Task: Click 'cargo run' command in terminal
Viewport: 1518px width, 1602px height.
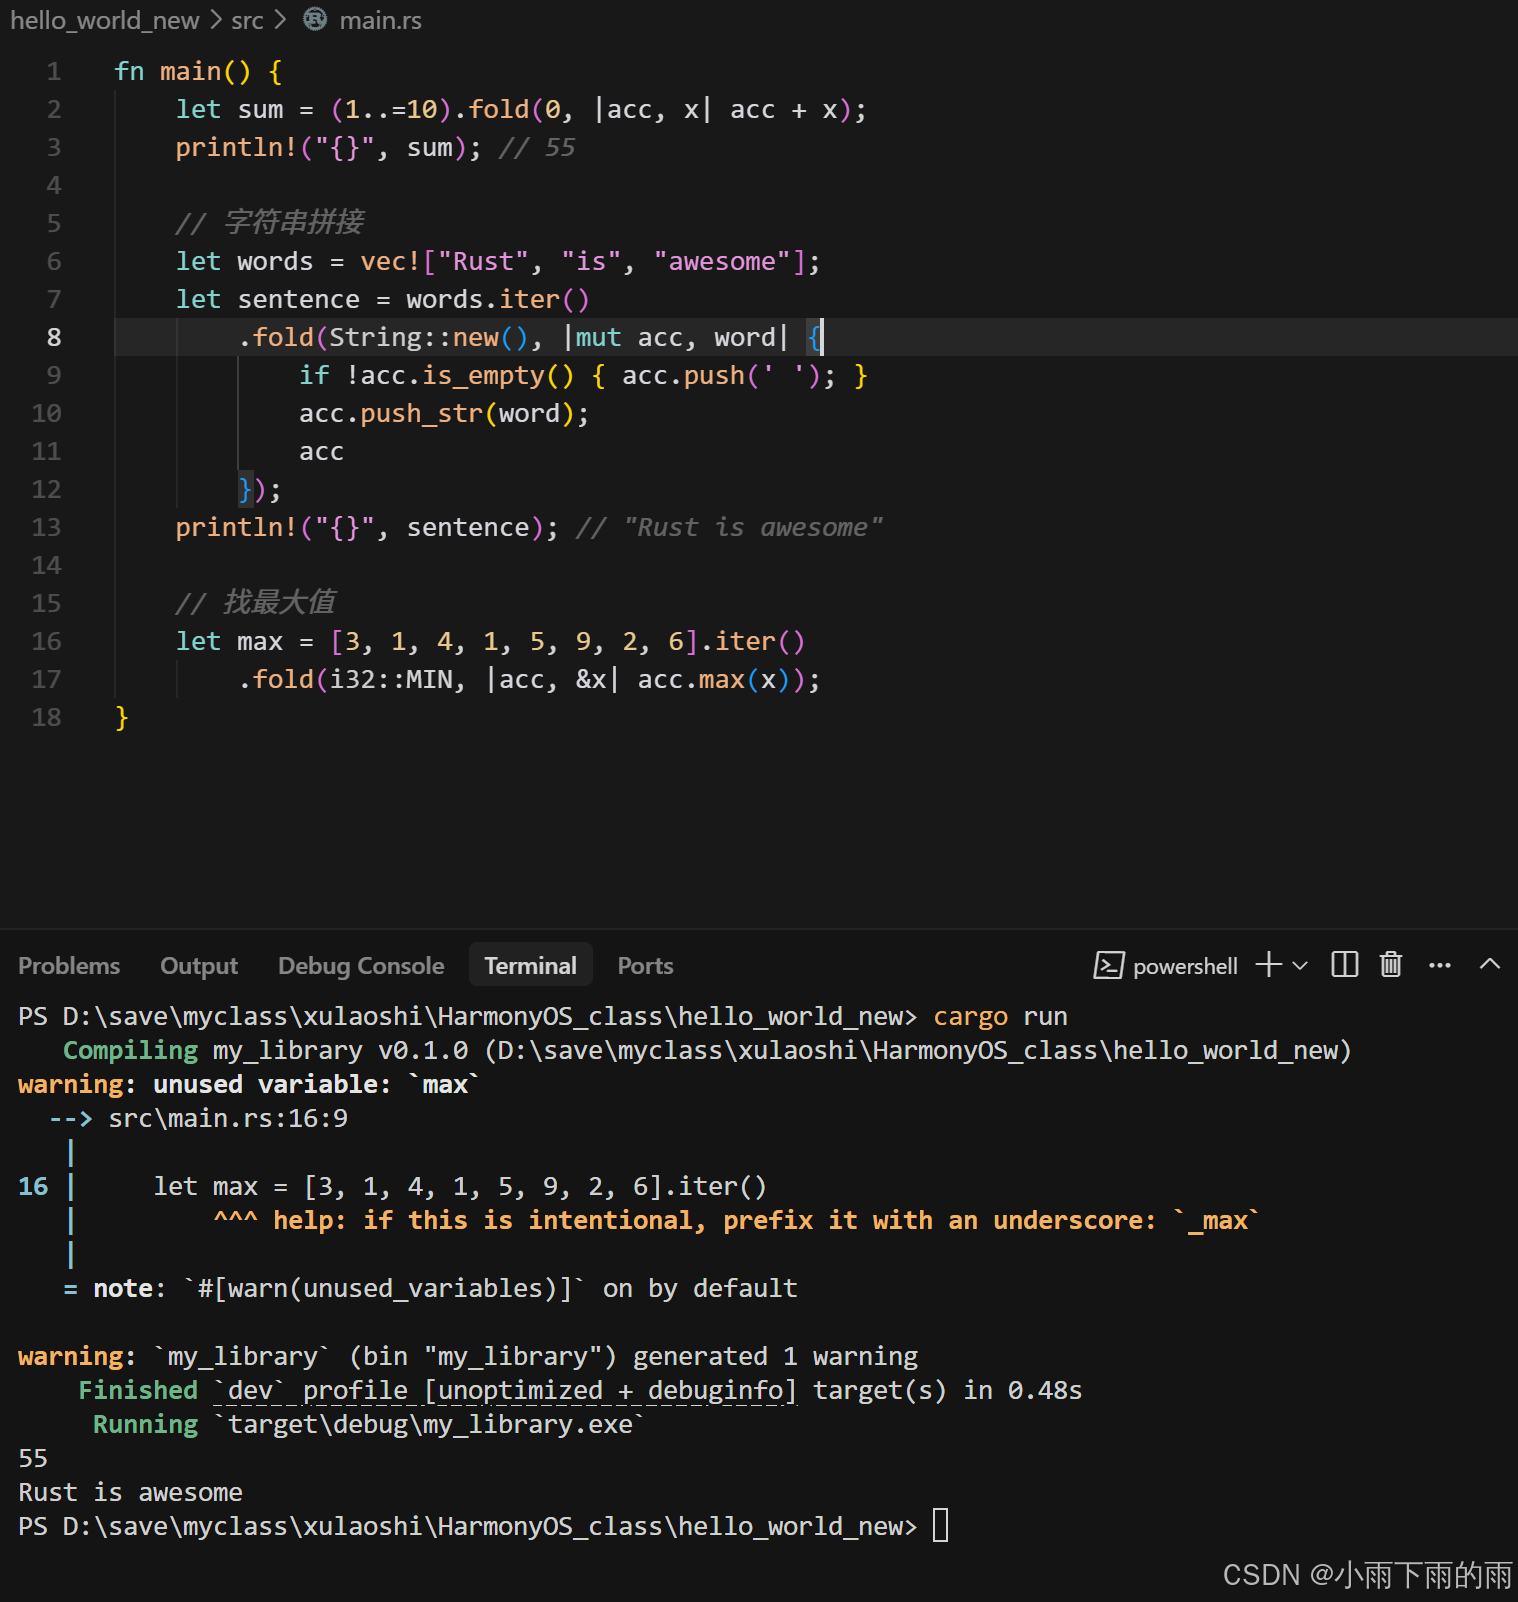Action: (1000, 1016)
